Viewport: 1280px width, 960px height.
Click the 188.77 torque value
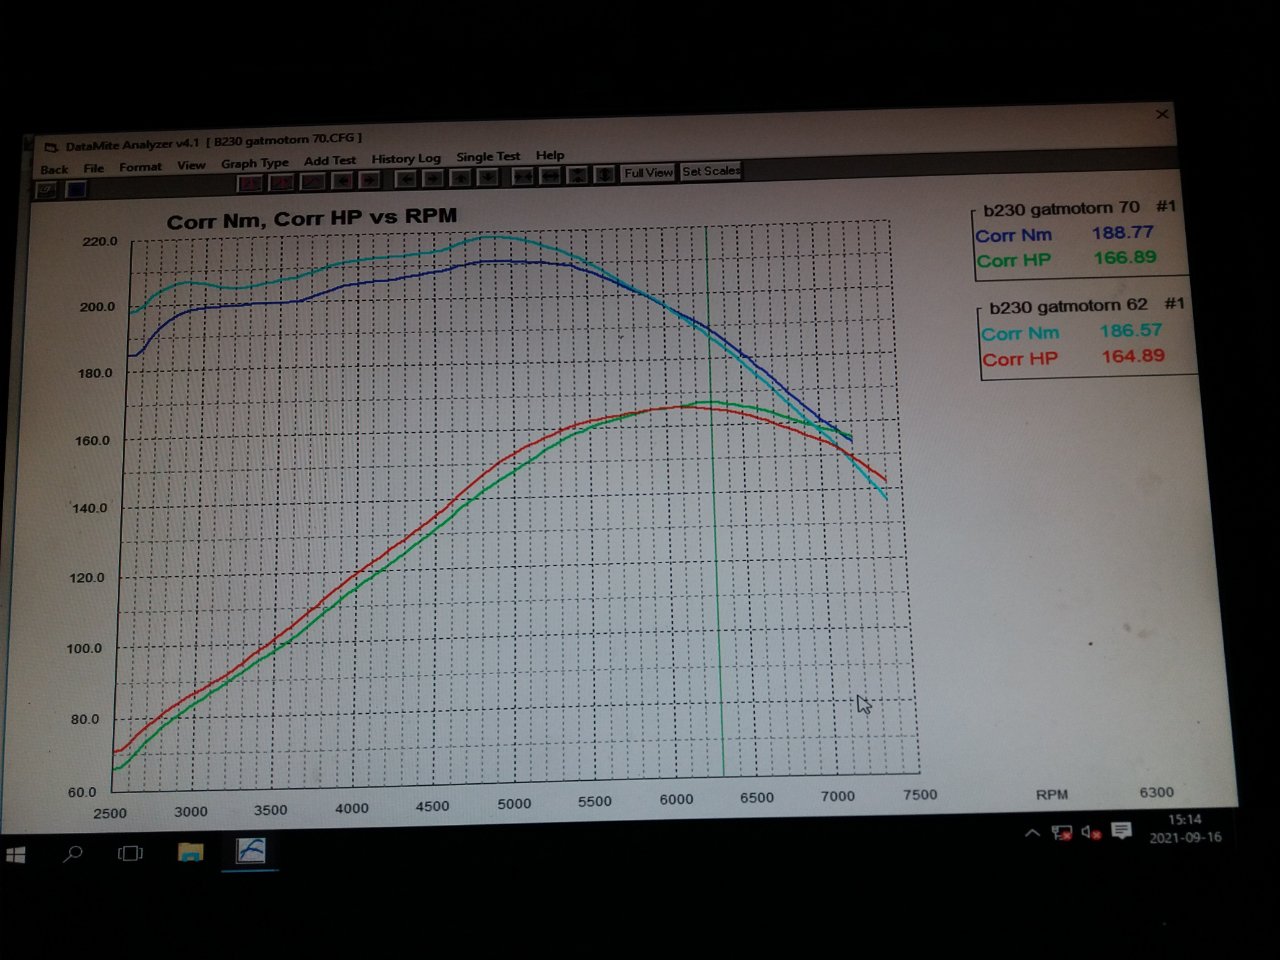tap(1122, 232)
